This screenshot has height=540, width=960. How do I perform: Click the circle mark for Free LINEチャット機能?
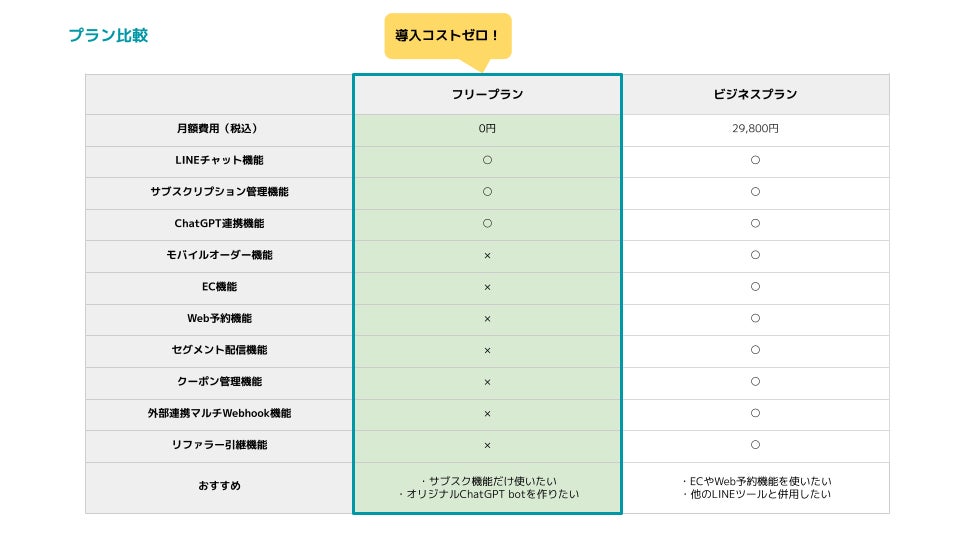tap(487, 160)
